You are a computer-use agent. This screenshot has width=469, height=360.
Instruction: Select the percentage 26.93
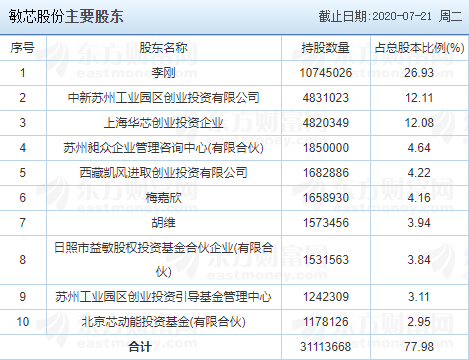pos(419,73)
